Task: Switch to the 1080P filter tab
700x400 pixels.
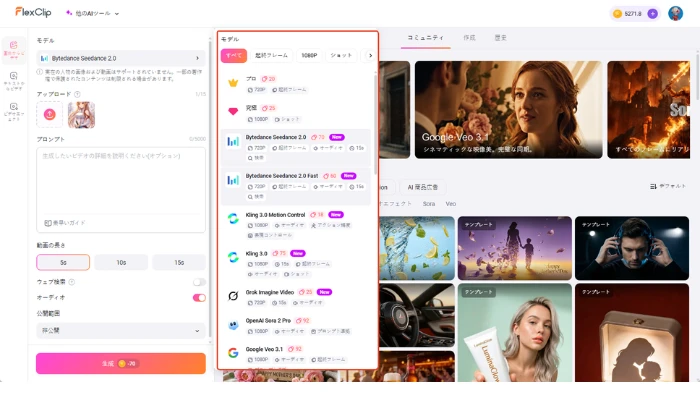Action: point(309,55)
